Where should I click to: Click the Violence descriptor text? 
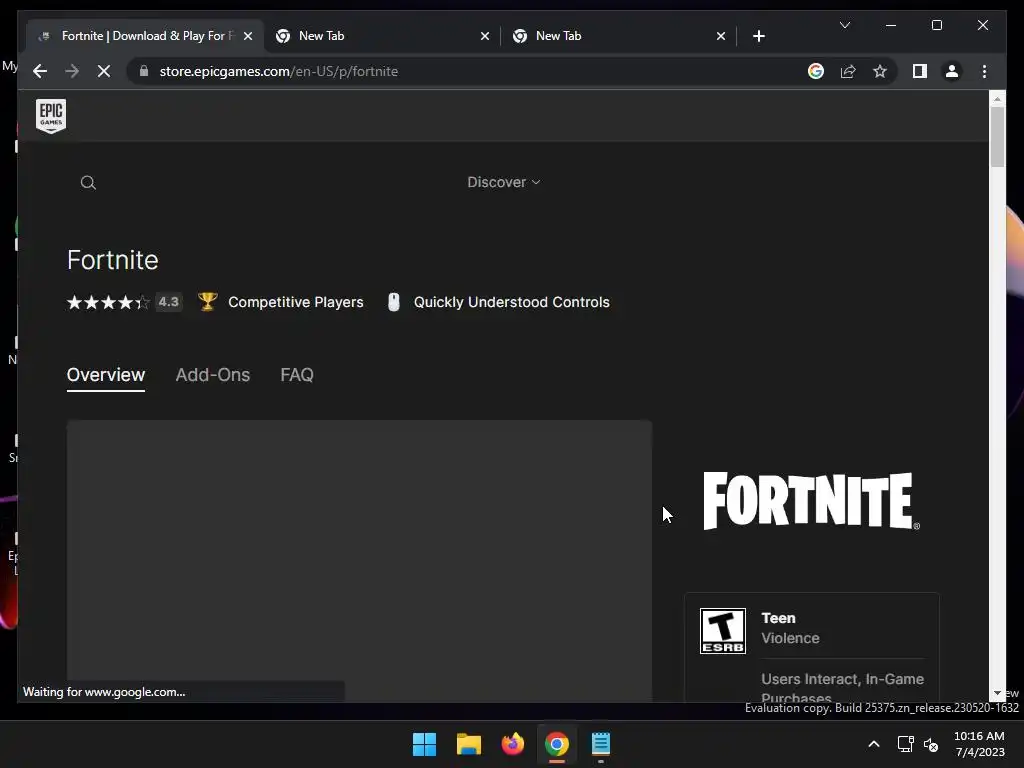(x=790, y=638)
